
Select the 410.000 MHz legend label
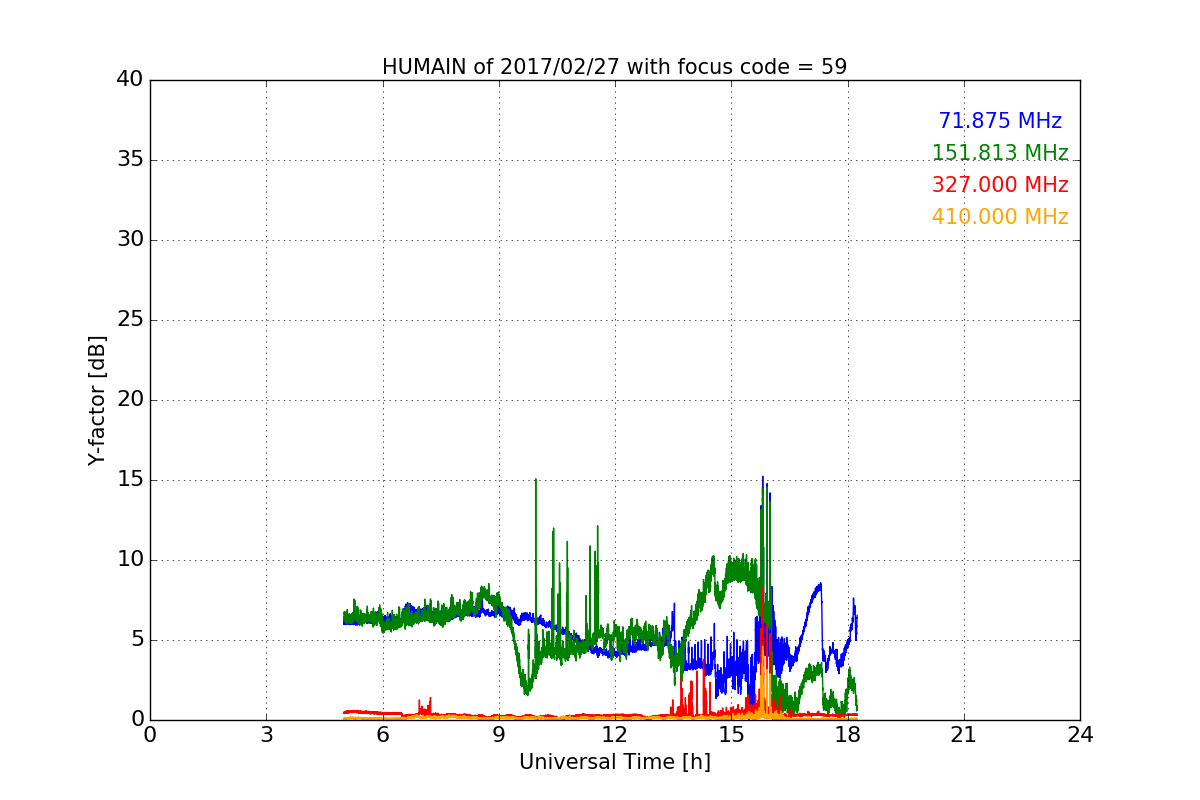pyautogui.click(x=1000, y=217)
